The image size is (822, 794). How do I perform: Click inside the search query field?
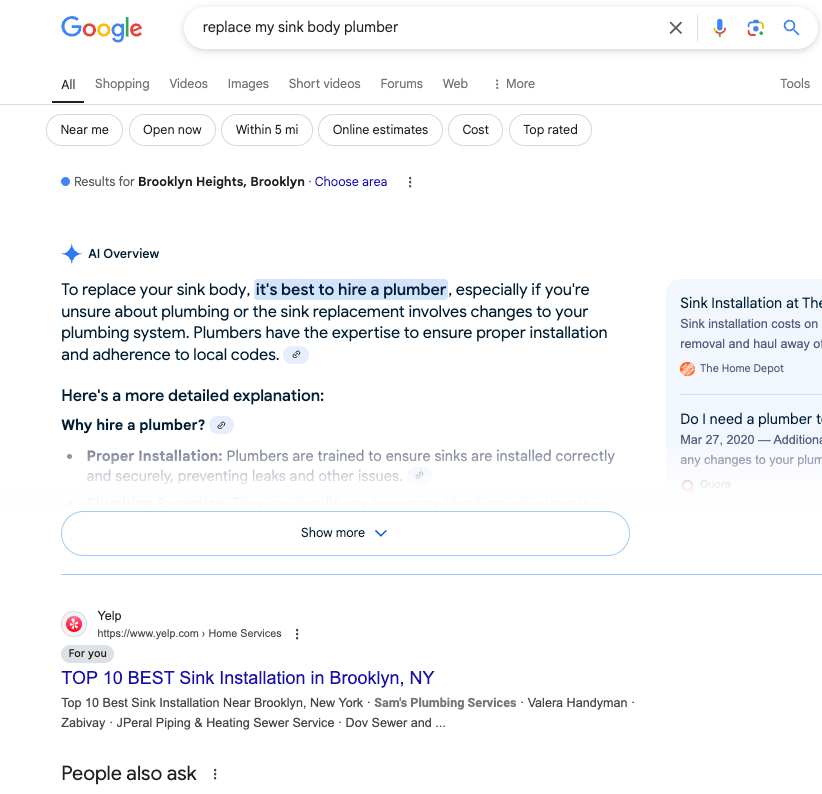click(420, 28)
